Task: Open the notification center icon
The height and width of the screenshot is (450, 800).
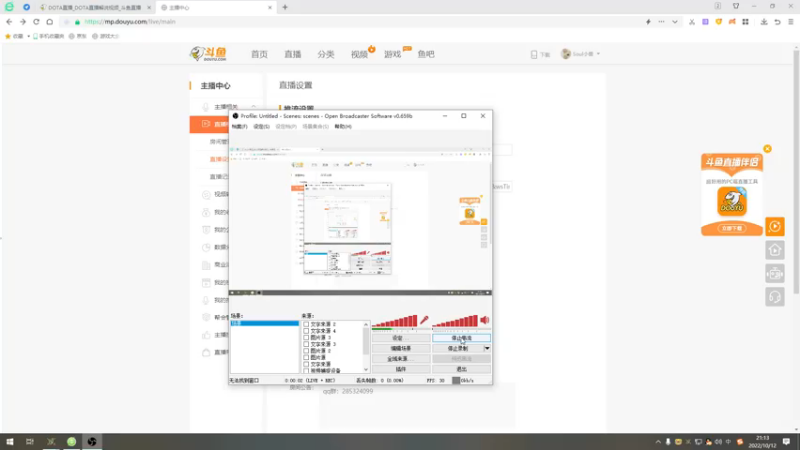Action: click(786, 442)
